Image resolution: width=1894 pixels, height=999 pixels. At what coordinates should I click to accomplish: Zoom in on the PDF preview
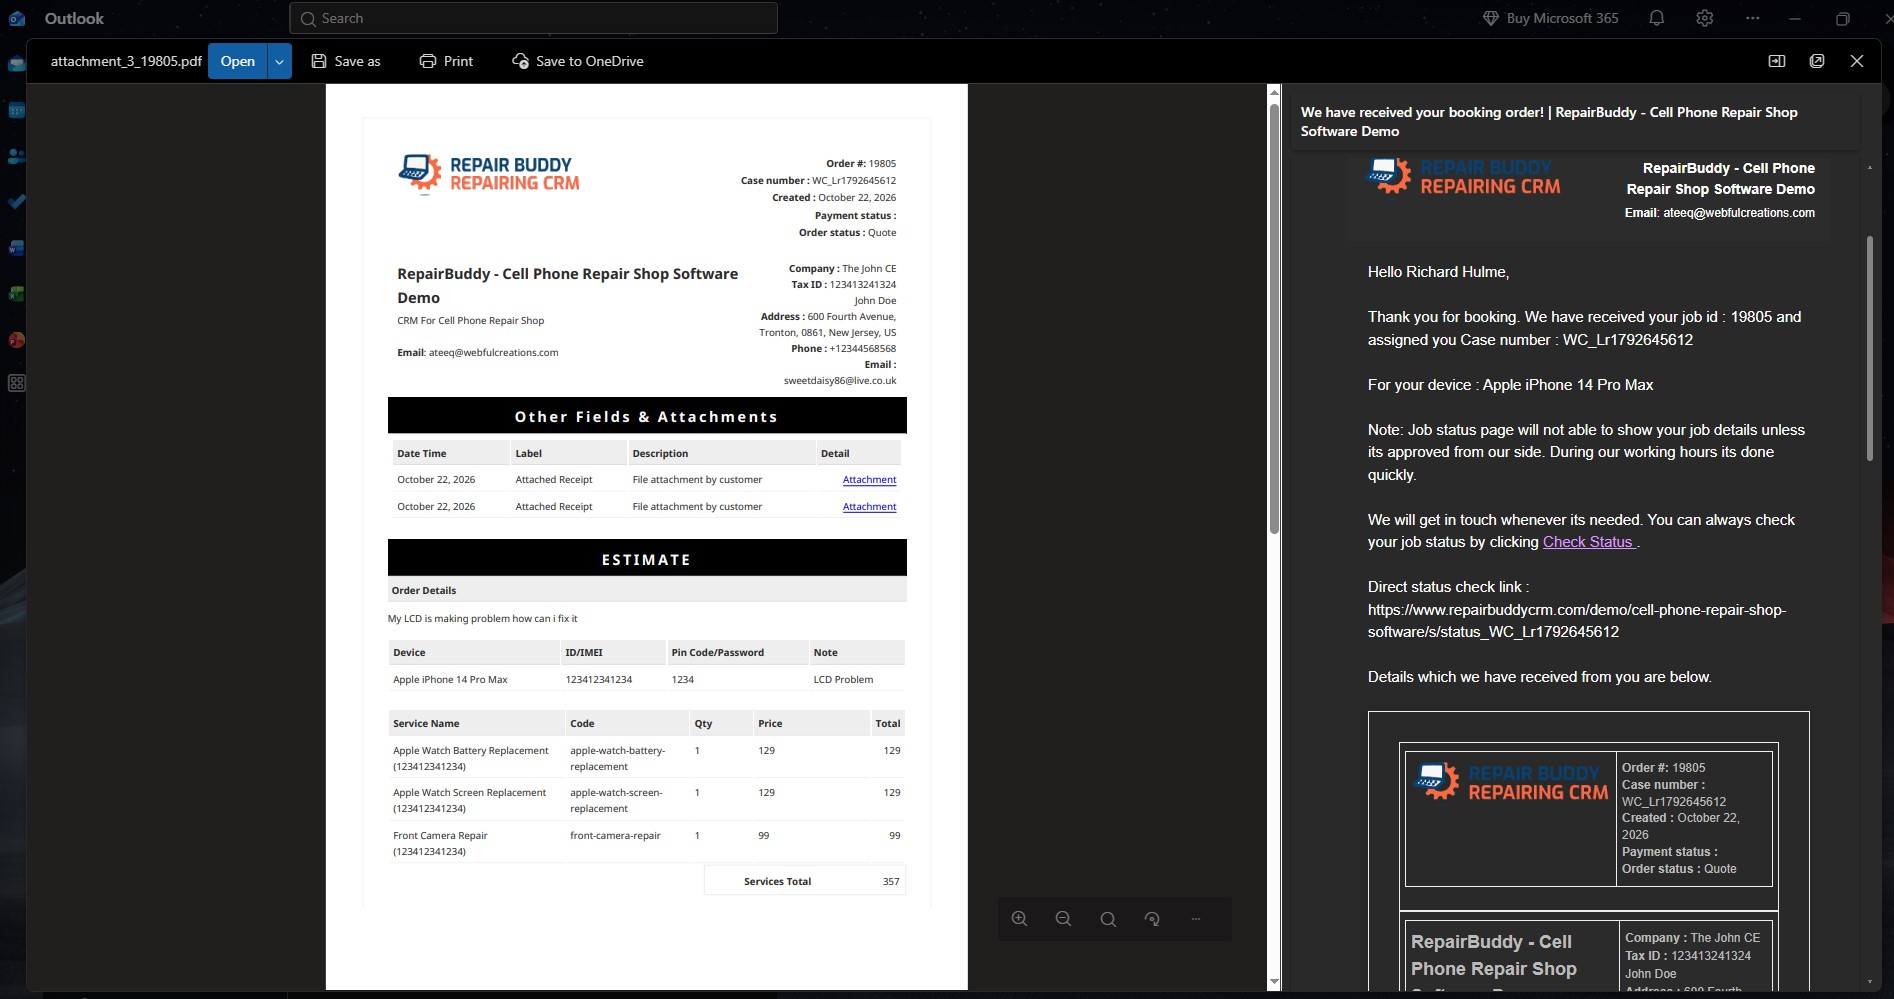pos(1019,919)
